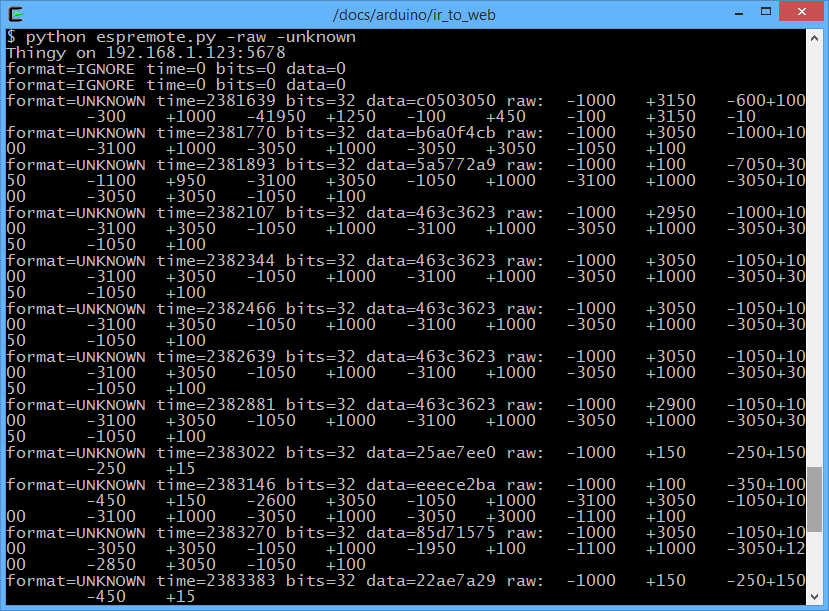Click the command 'python espremote.py -raw -unknown'
Viewport: 829px width, 611px height.
point(191,37)
